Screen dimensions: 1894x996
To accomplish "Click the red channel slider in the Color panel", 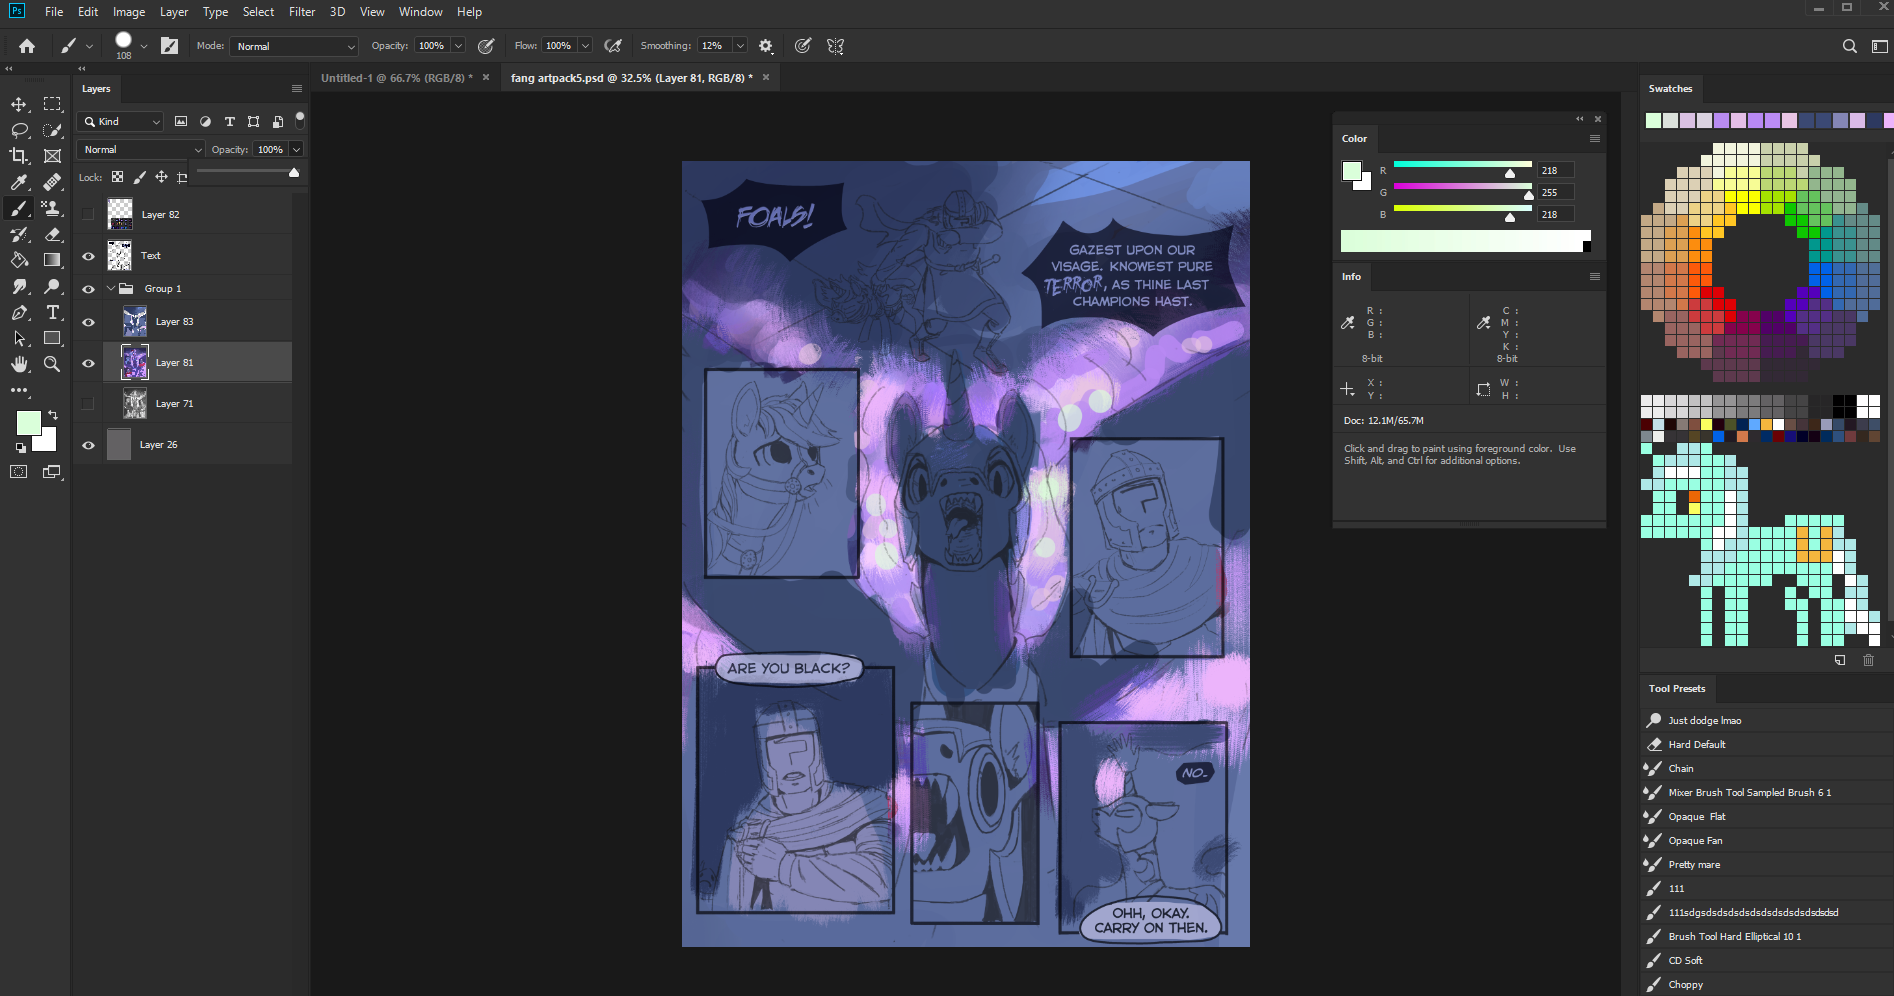I will [x=1462, y=165].
